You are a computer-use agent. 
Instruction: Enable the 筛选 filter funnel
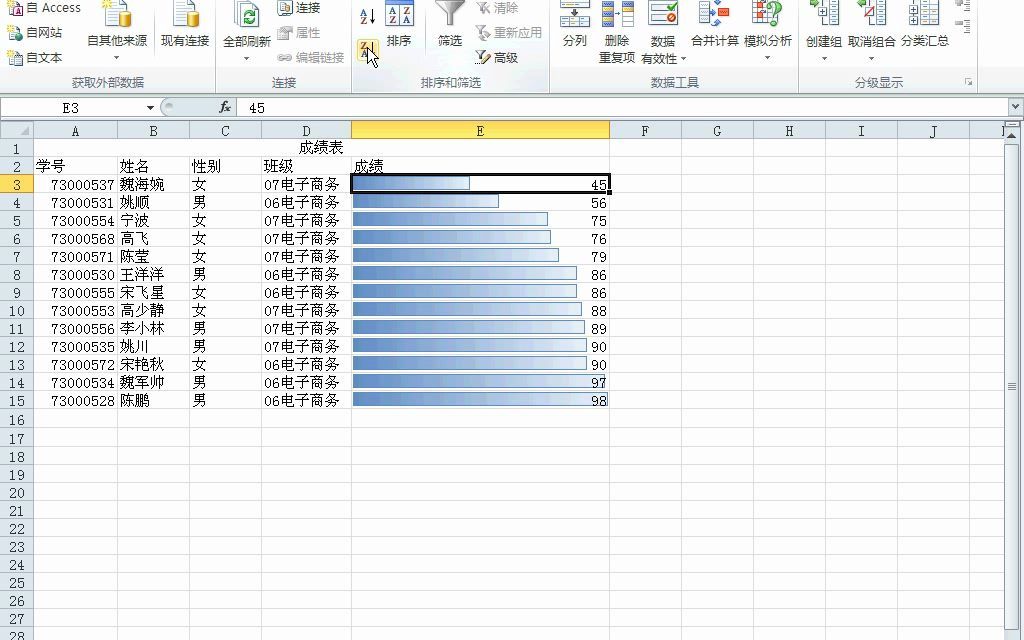449,25
